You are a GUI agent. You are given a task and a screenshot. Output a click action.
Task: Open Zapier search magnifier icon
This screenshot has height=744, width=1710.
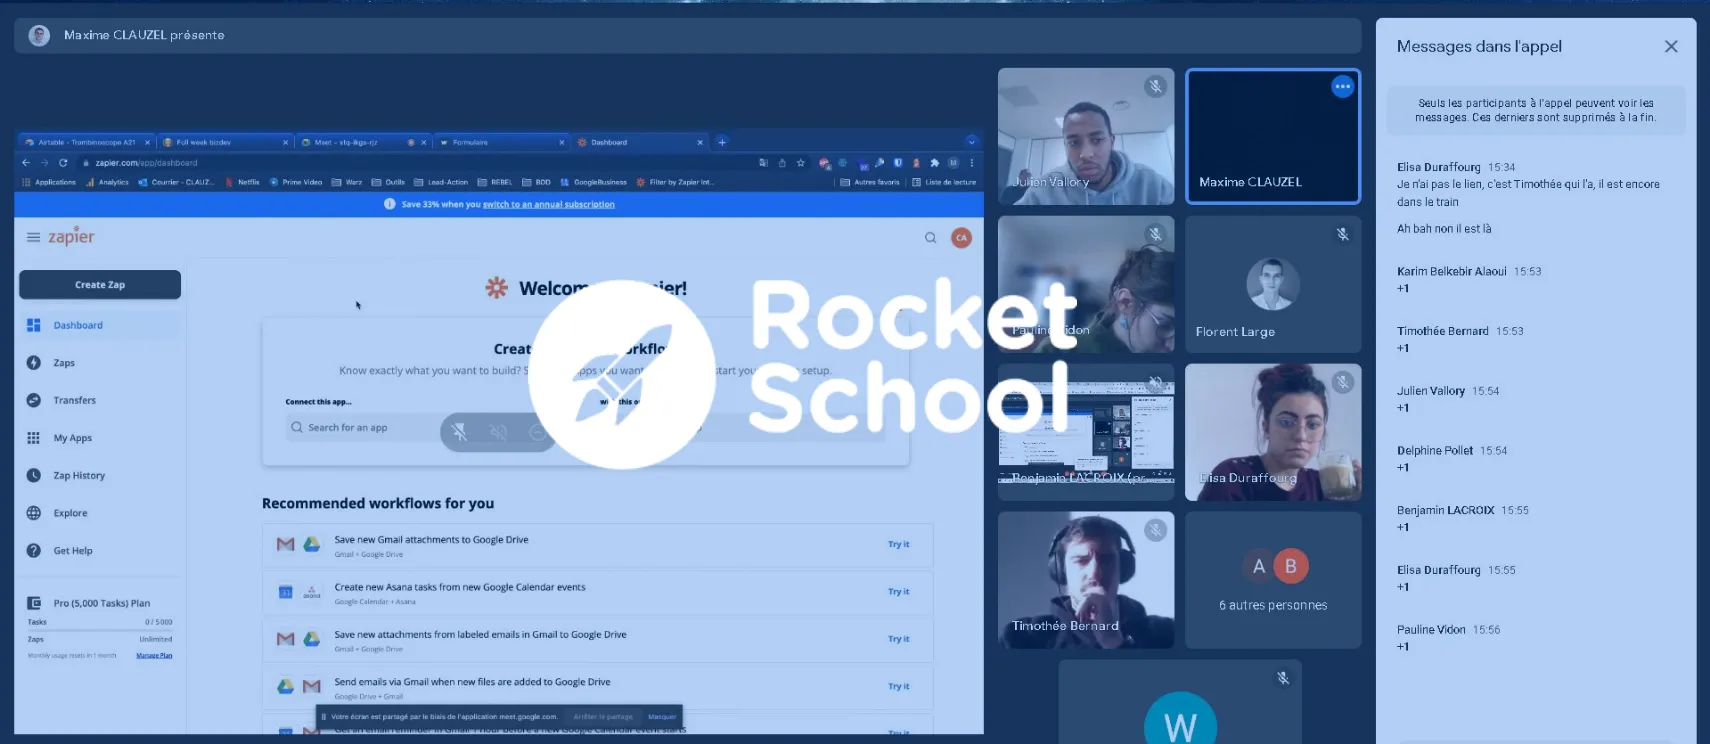point(930,238)
